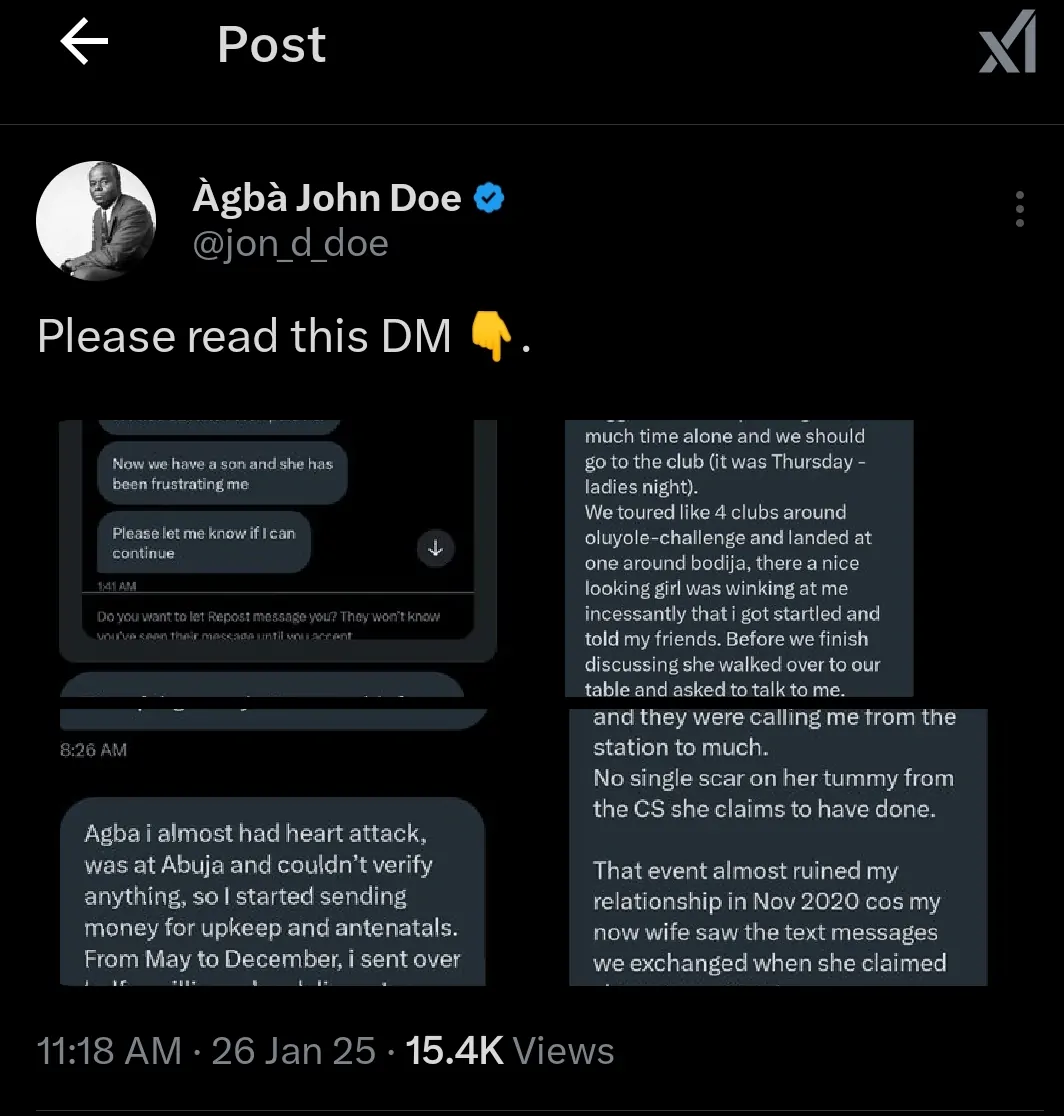This screenshot has width=1064, height=1116.
Task: Click the 11:18 AM post timestamp
Action: point(109,1051)
